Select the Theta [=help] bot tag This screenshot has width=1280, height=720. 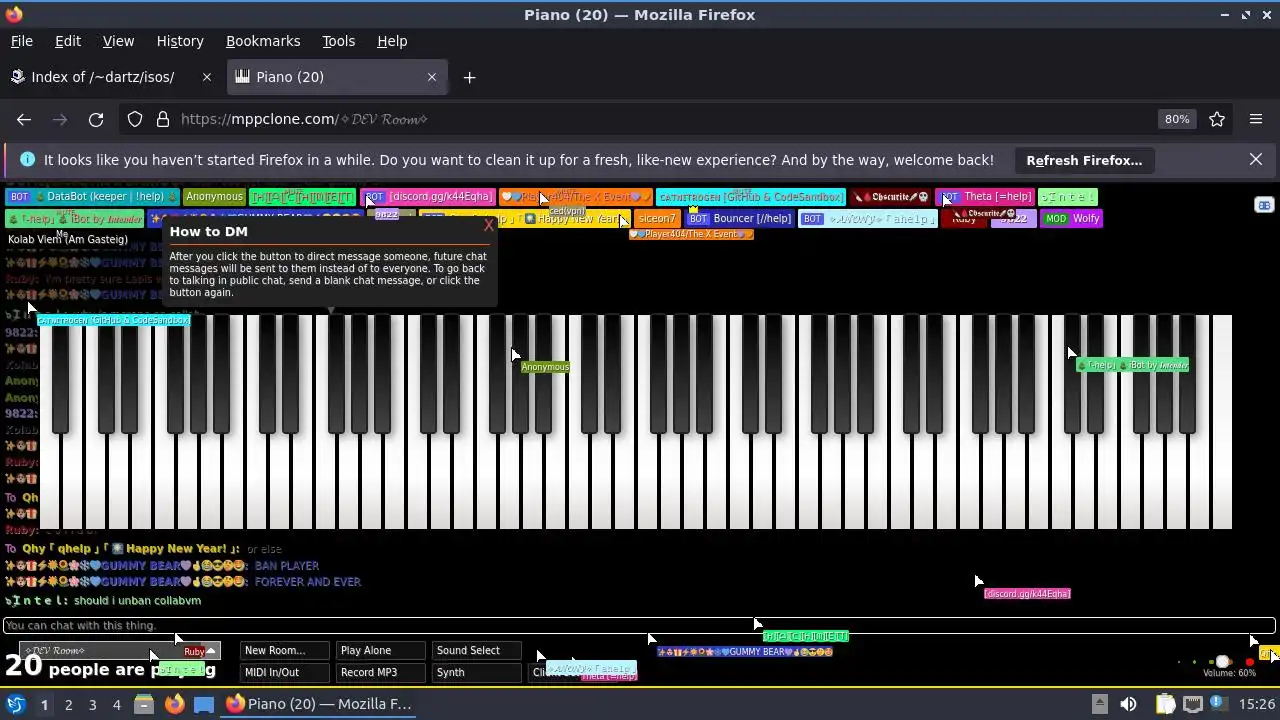pyautogui.click(x=984, y=197)
